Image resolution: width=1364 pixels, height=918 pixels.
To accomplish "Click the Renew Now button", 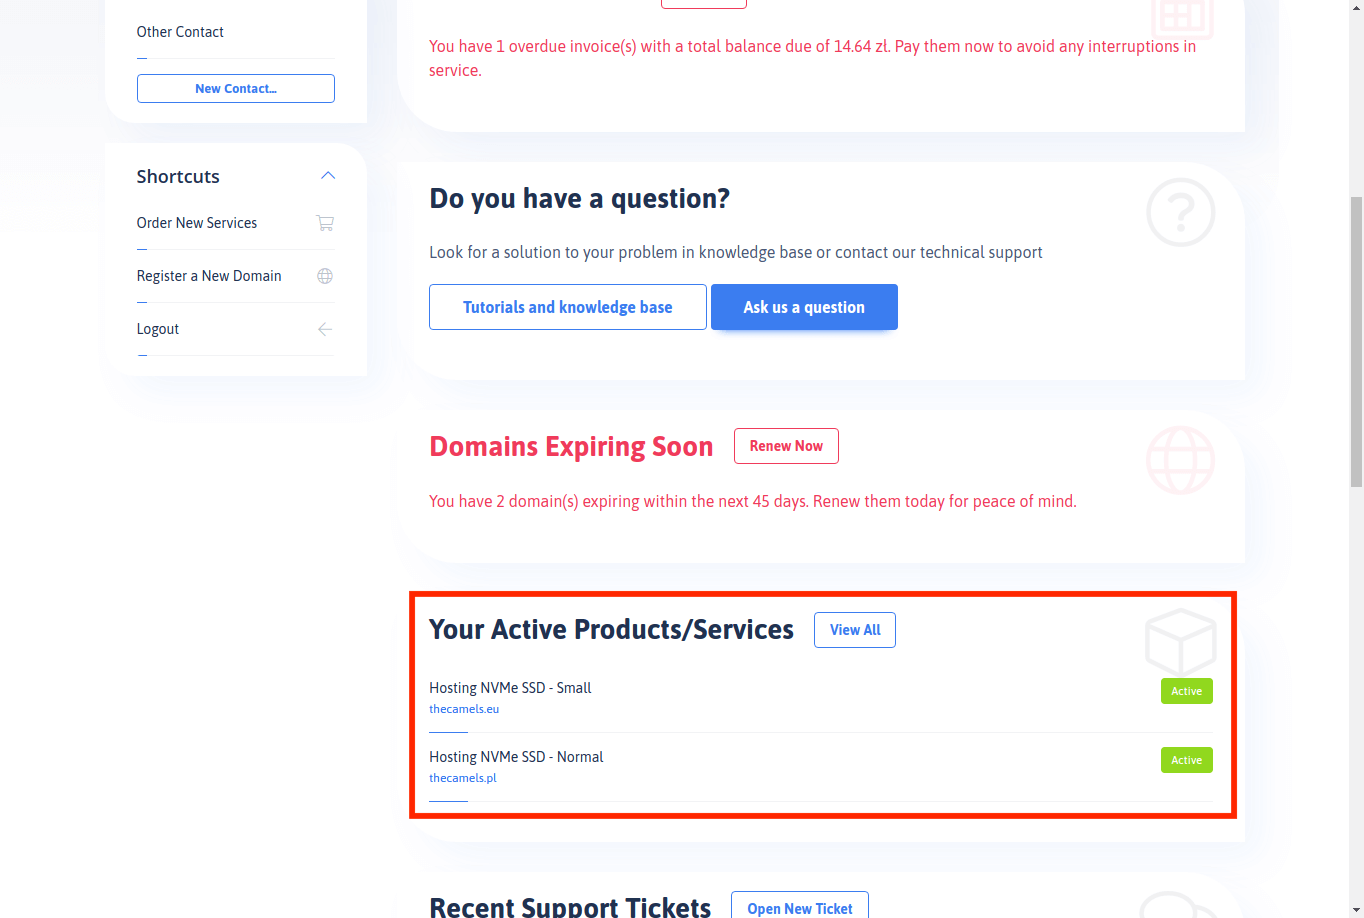I will point(786,446).
